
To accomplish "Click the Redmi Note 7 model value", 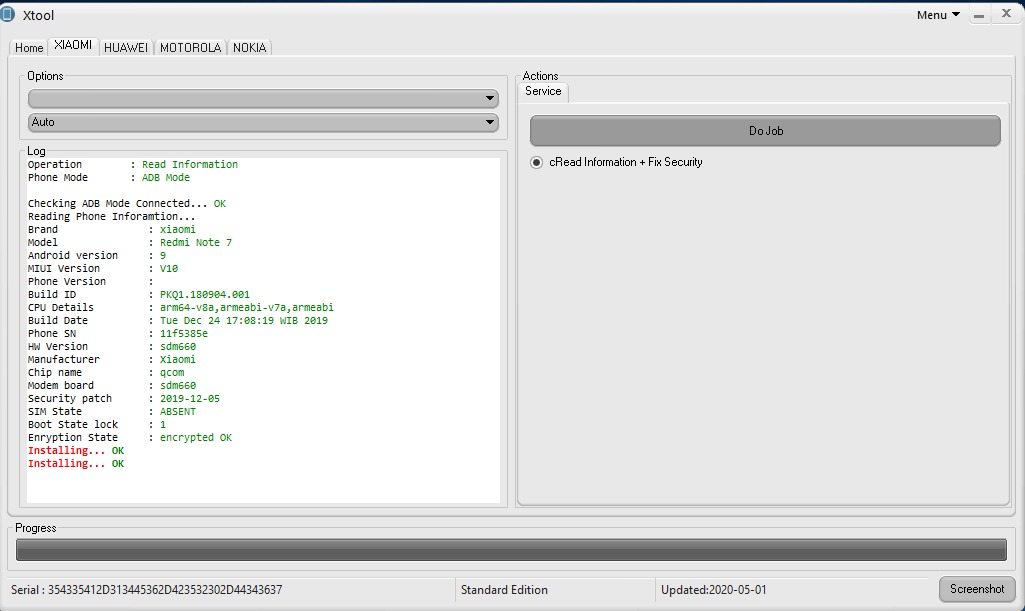I will tap(196, 242).
